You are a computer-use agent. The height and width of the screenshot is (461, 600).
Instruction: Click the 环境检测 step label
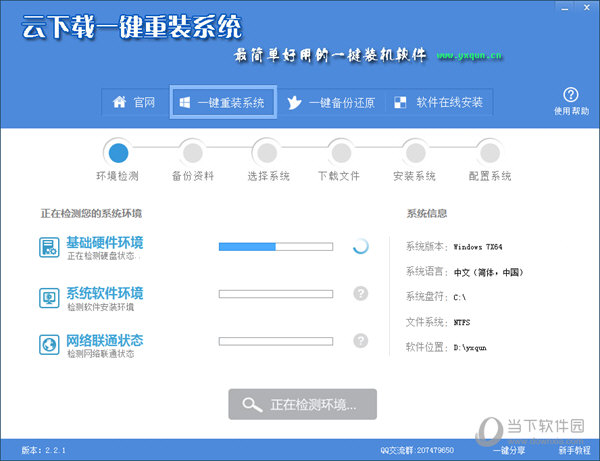(117, 176)
